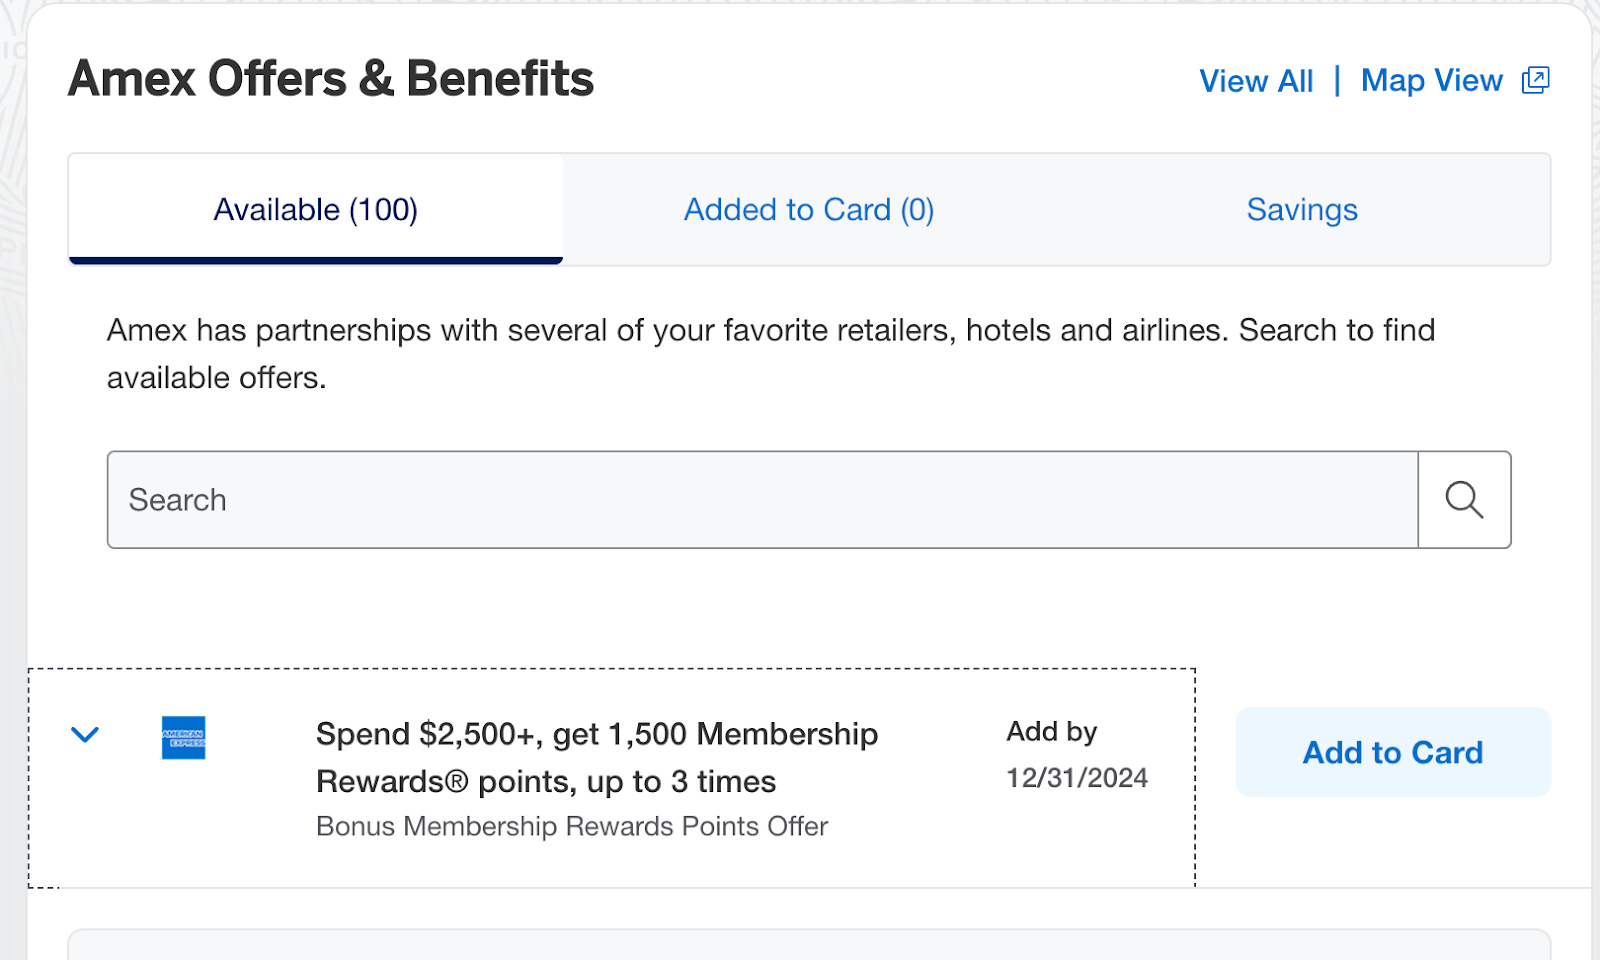Open the Map View link

(x=1431, y=81)
